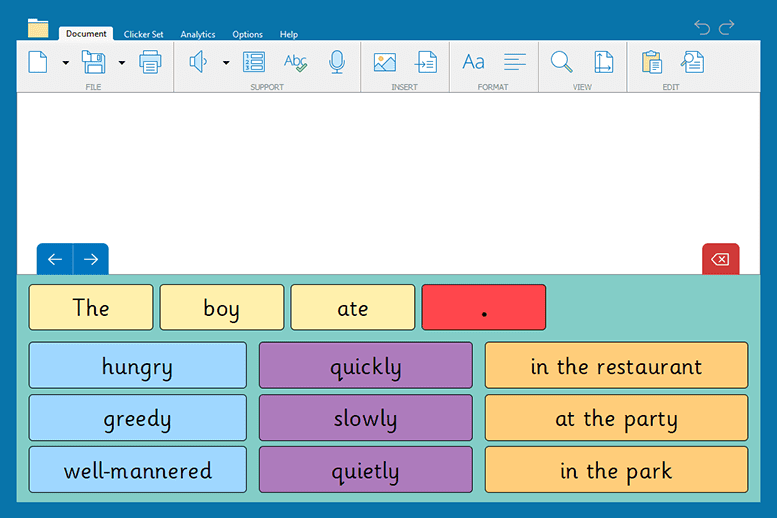Open the speech options dropdown arrow
The image size is (777, 518).
pyautogui.click(x=226, y=63)
